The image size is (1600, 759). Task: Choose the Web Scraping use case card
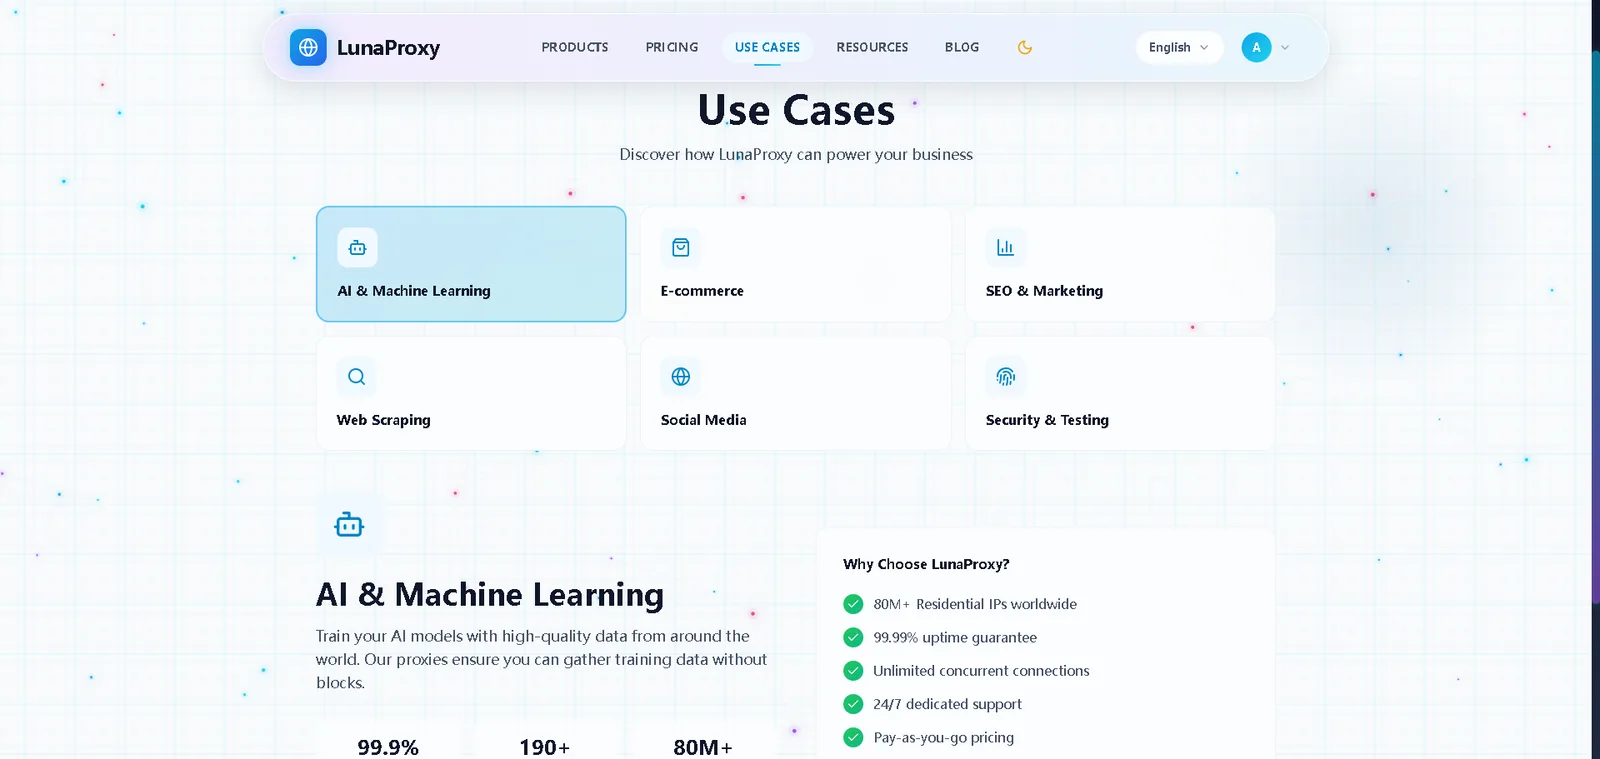(x=471, y=393)
